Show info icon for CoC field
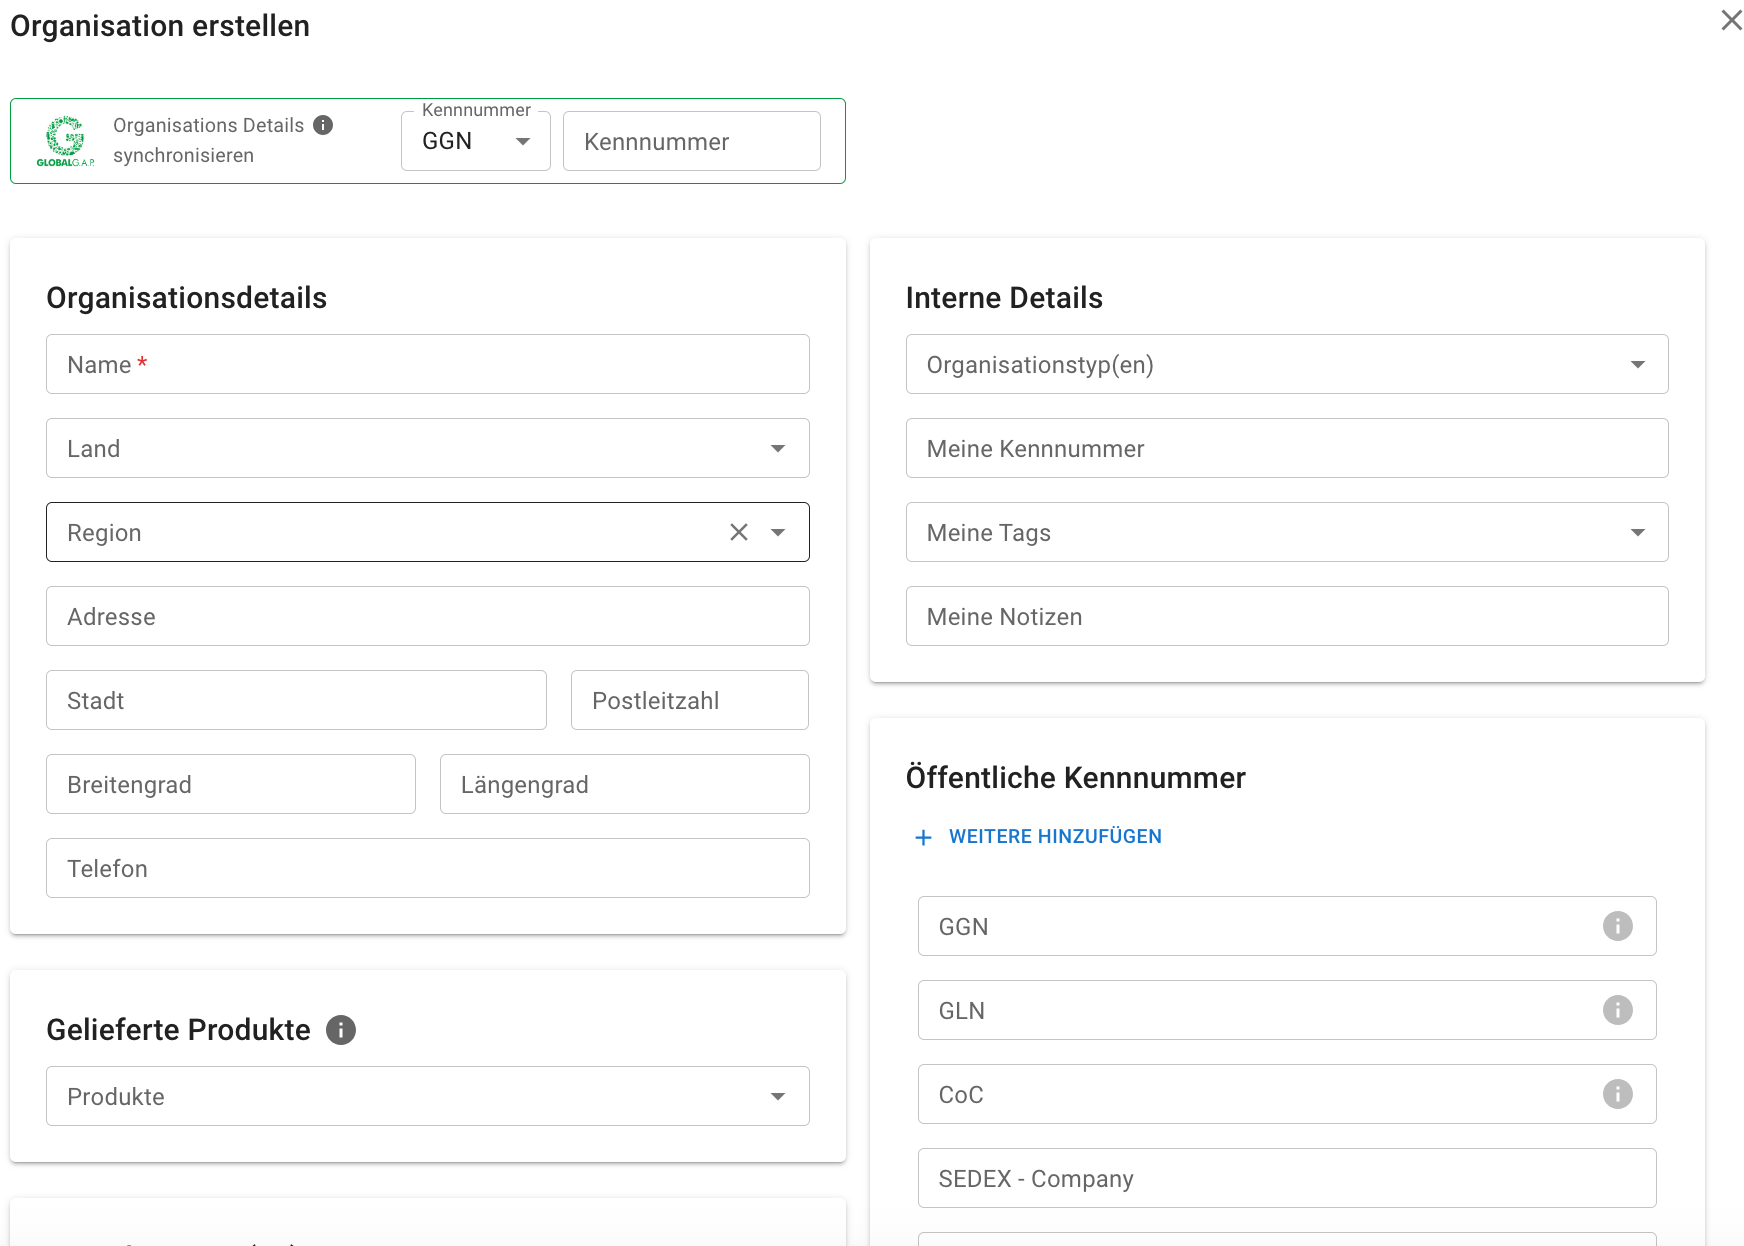Screen dimensions: 1744x1246 1618,1094
